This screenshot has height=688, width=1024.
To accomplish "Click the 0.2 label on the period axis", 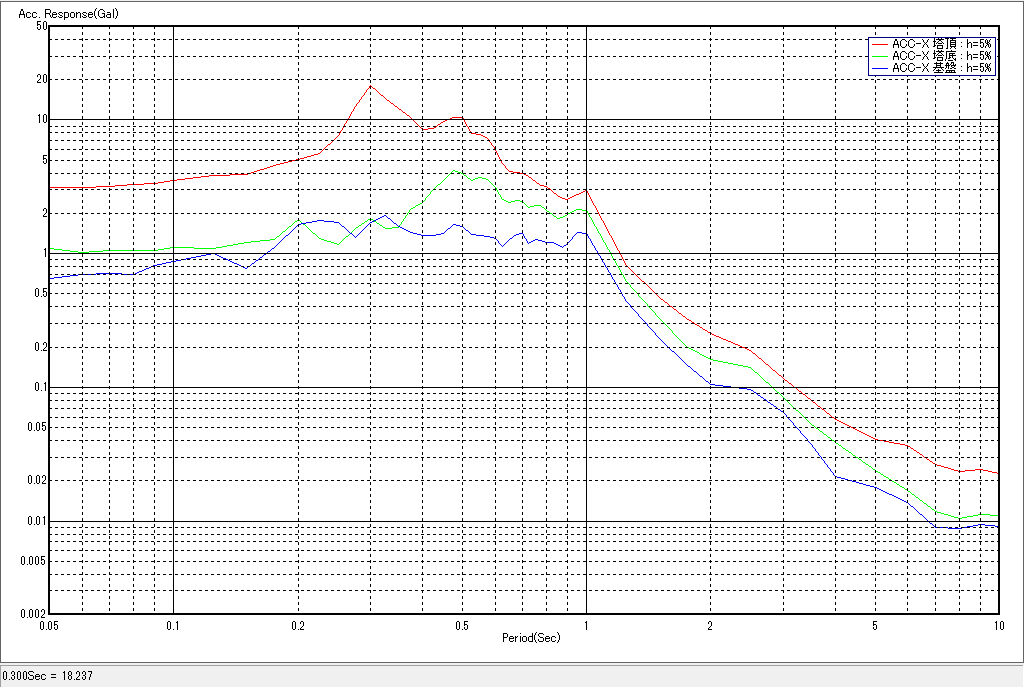I will 298,626.
